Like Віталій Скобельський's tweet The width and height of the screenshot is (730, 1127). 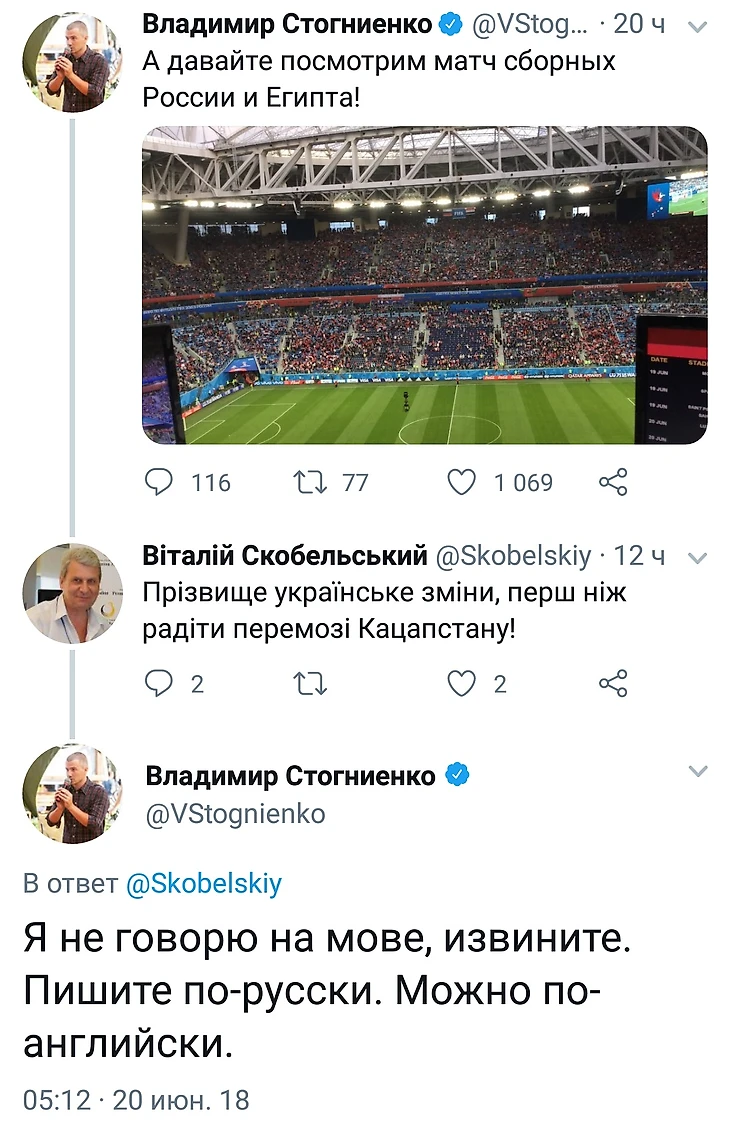click(x=461, y=684)
